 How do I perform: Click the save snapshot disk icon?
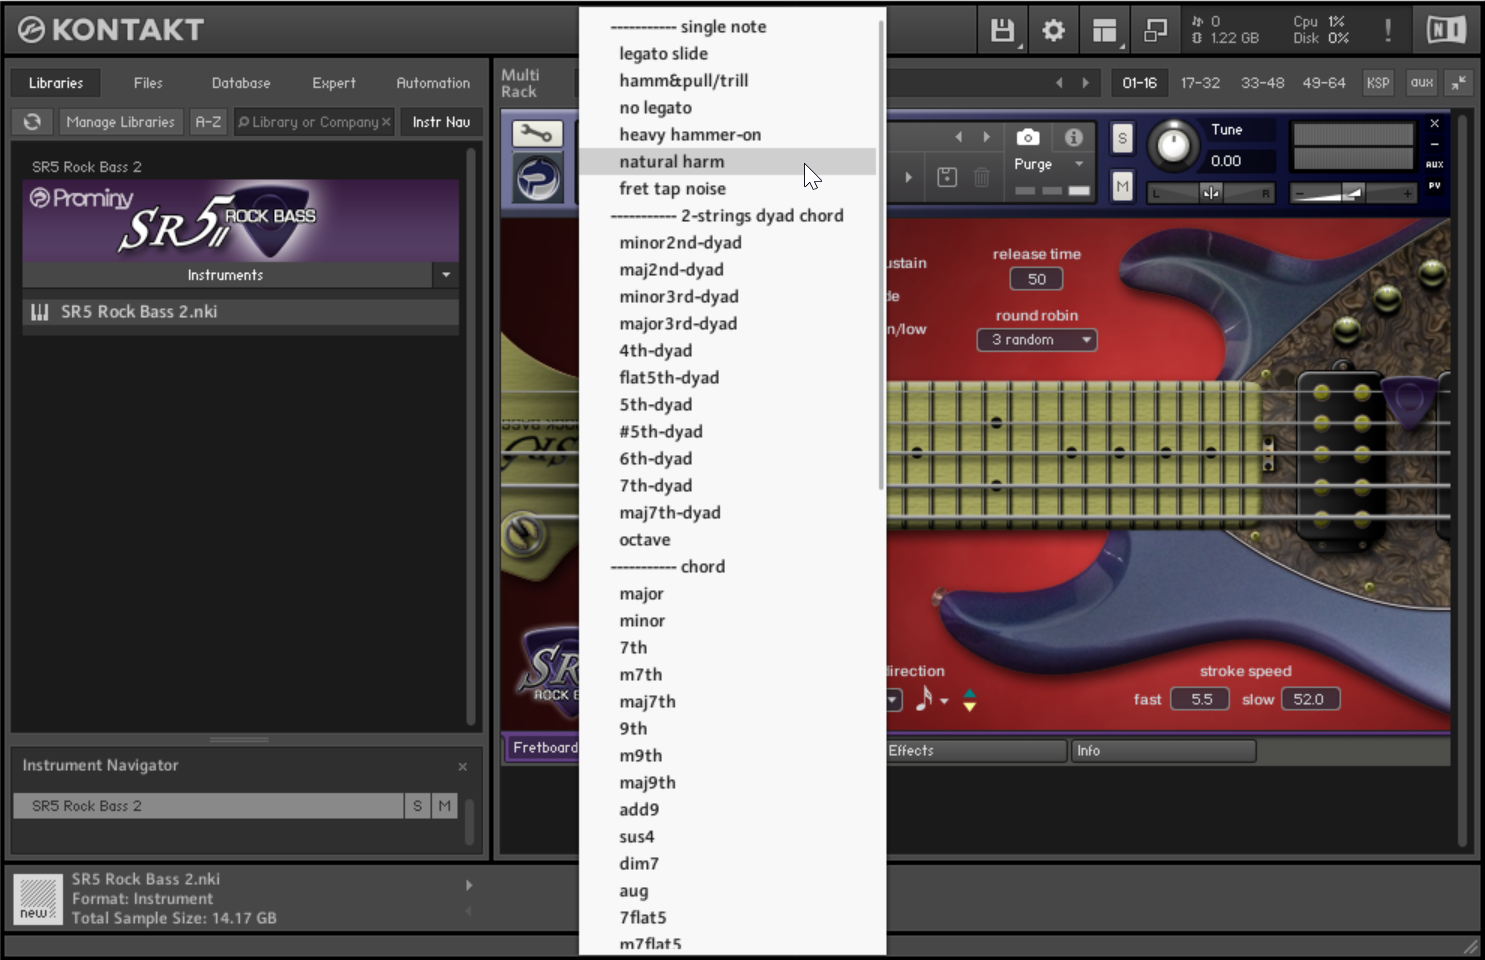point(947,177)
